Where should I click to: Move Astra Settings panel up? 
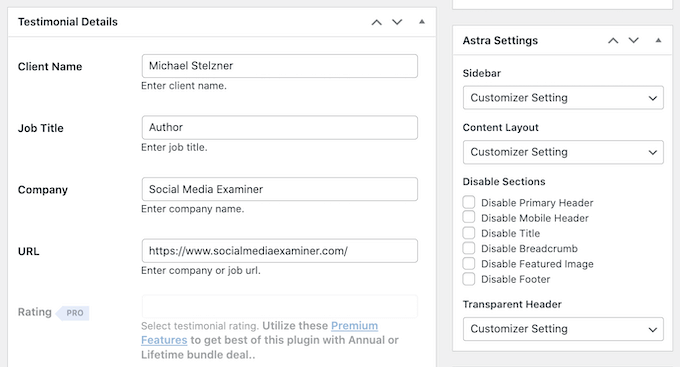(x=613, y=41)
